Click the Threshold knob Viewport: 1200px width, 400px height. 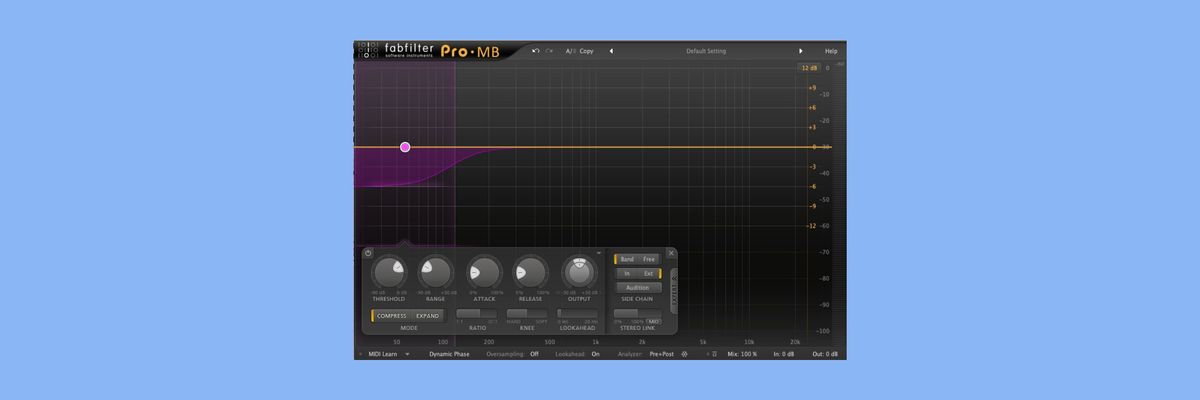coord(389,272)
